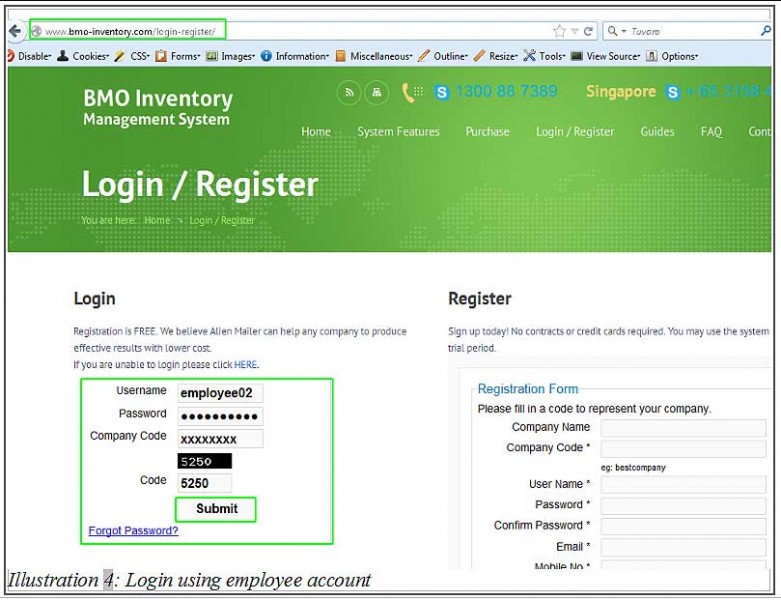The width and height of the screenshot is (781, 600).
Task: Open the Resize toolbar menu
Action: [496, 56]
